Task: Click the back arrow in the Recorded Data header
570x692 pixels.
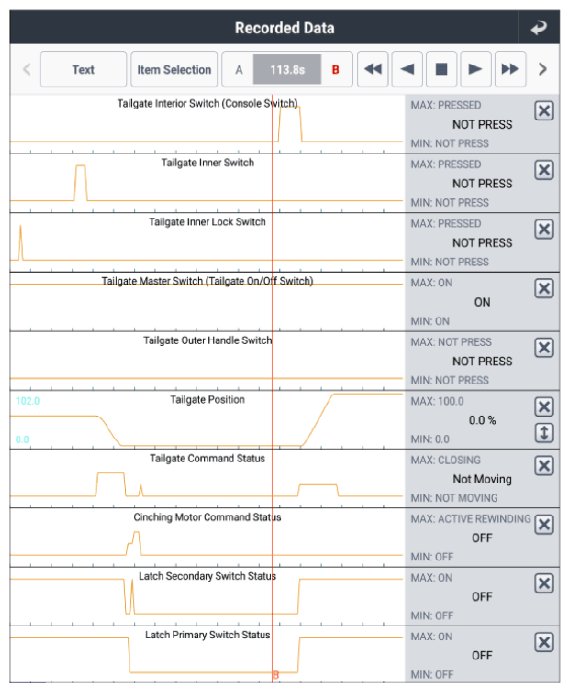Action: point(538,27)
